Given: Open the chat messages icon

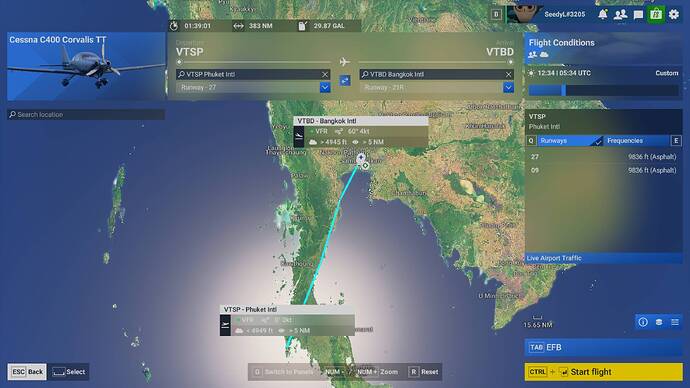Looking at the screenshot, I should (x=638, y=15).
